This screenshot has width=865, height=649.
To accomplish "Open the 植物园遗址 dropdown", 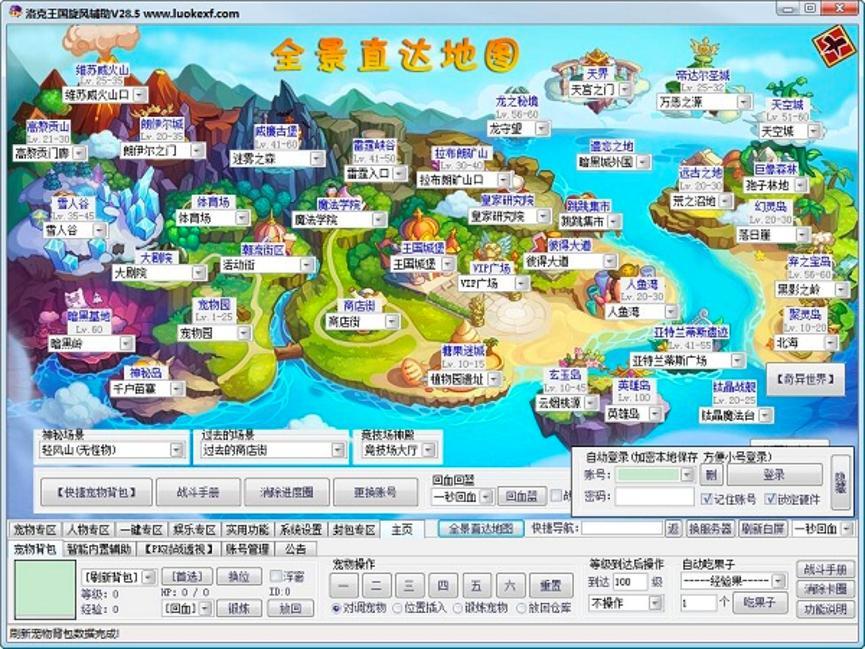I will tap(494, 379).
